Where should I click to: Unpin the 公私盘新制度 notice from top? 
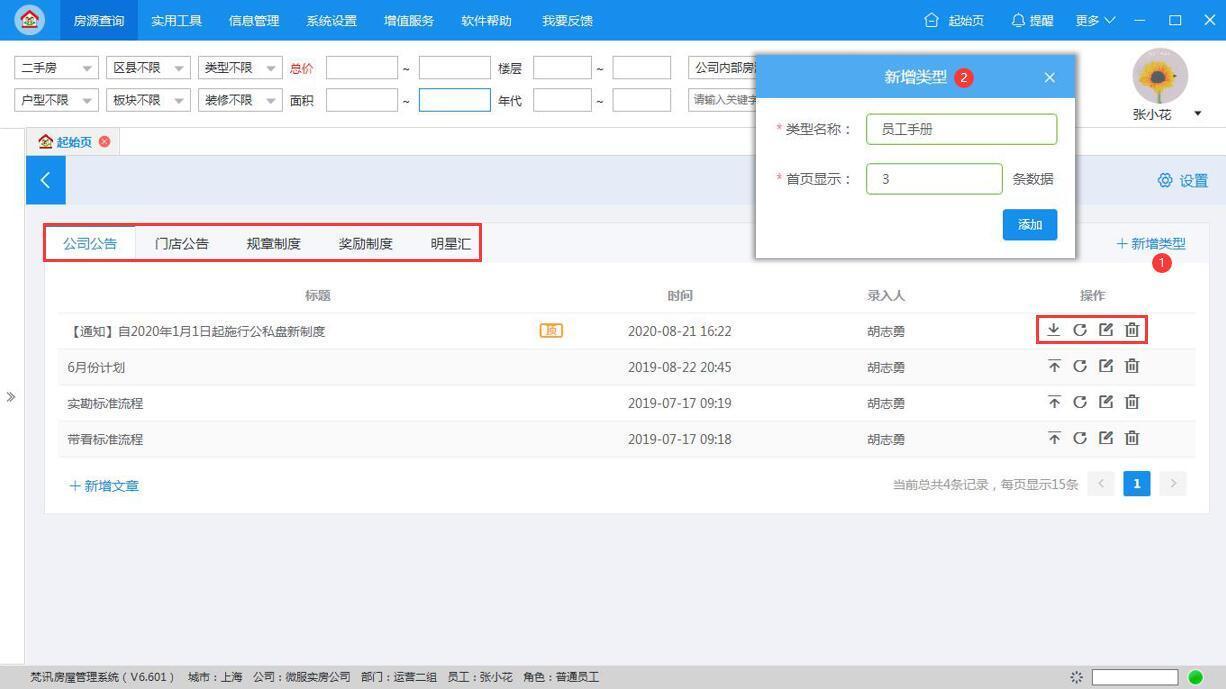1054,330
